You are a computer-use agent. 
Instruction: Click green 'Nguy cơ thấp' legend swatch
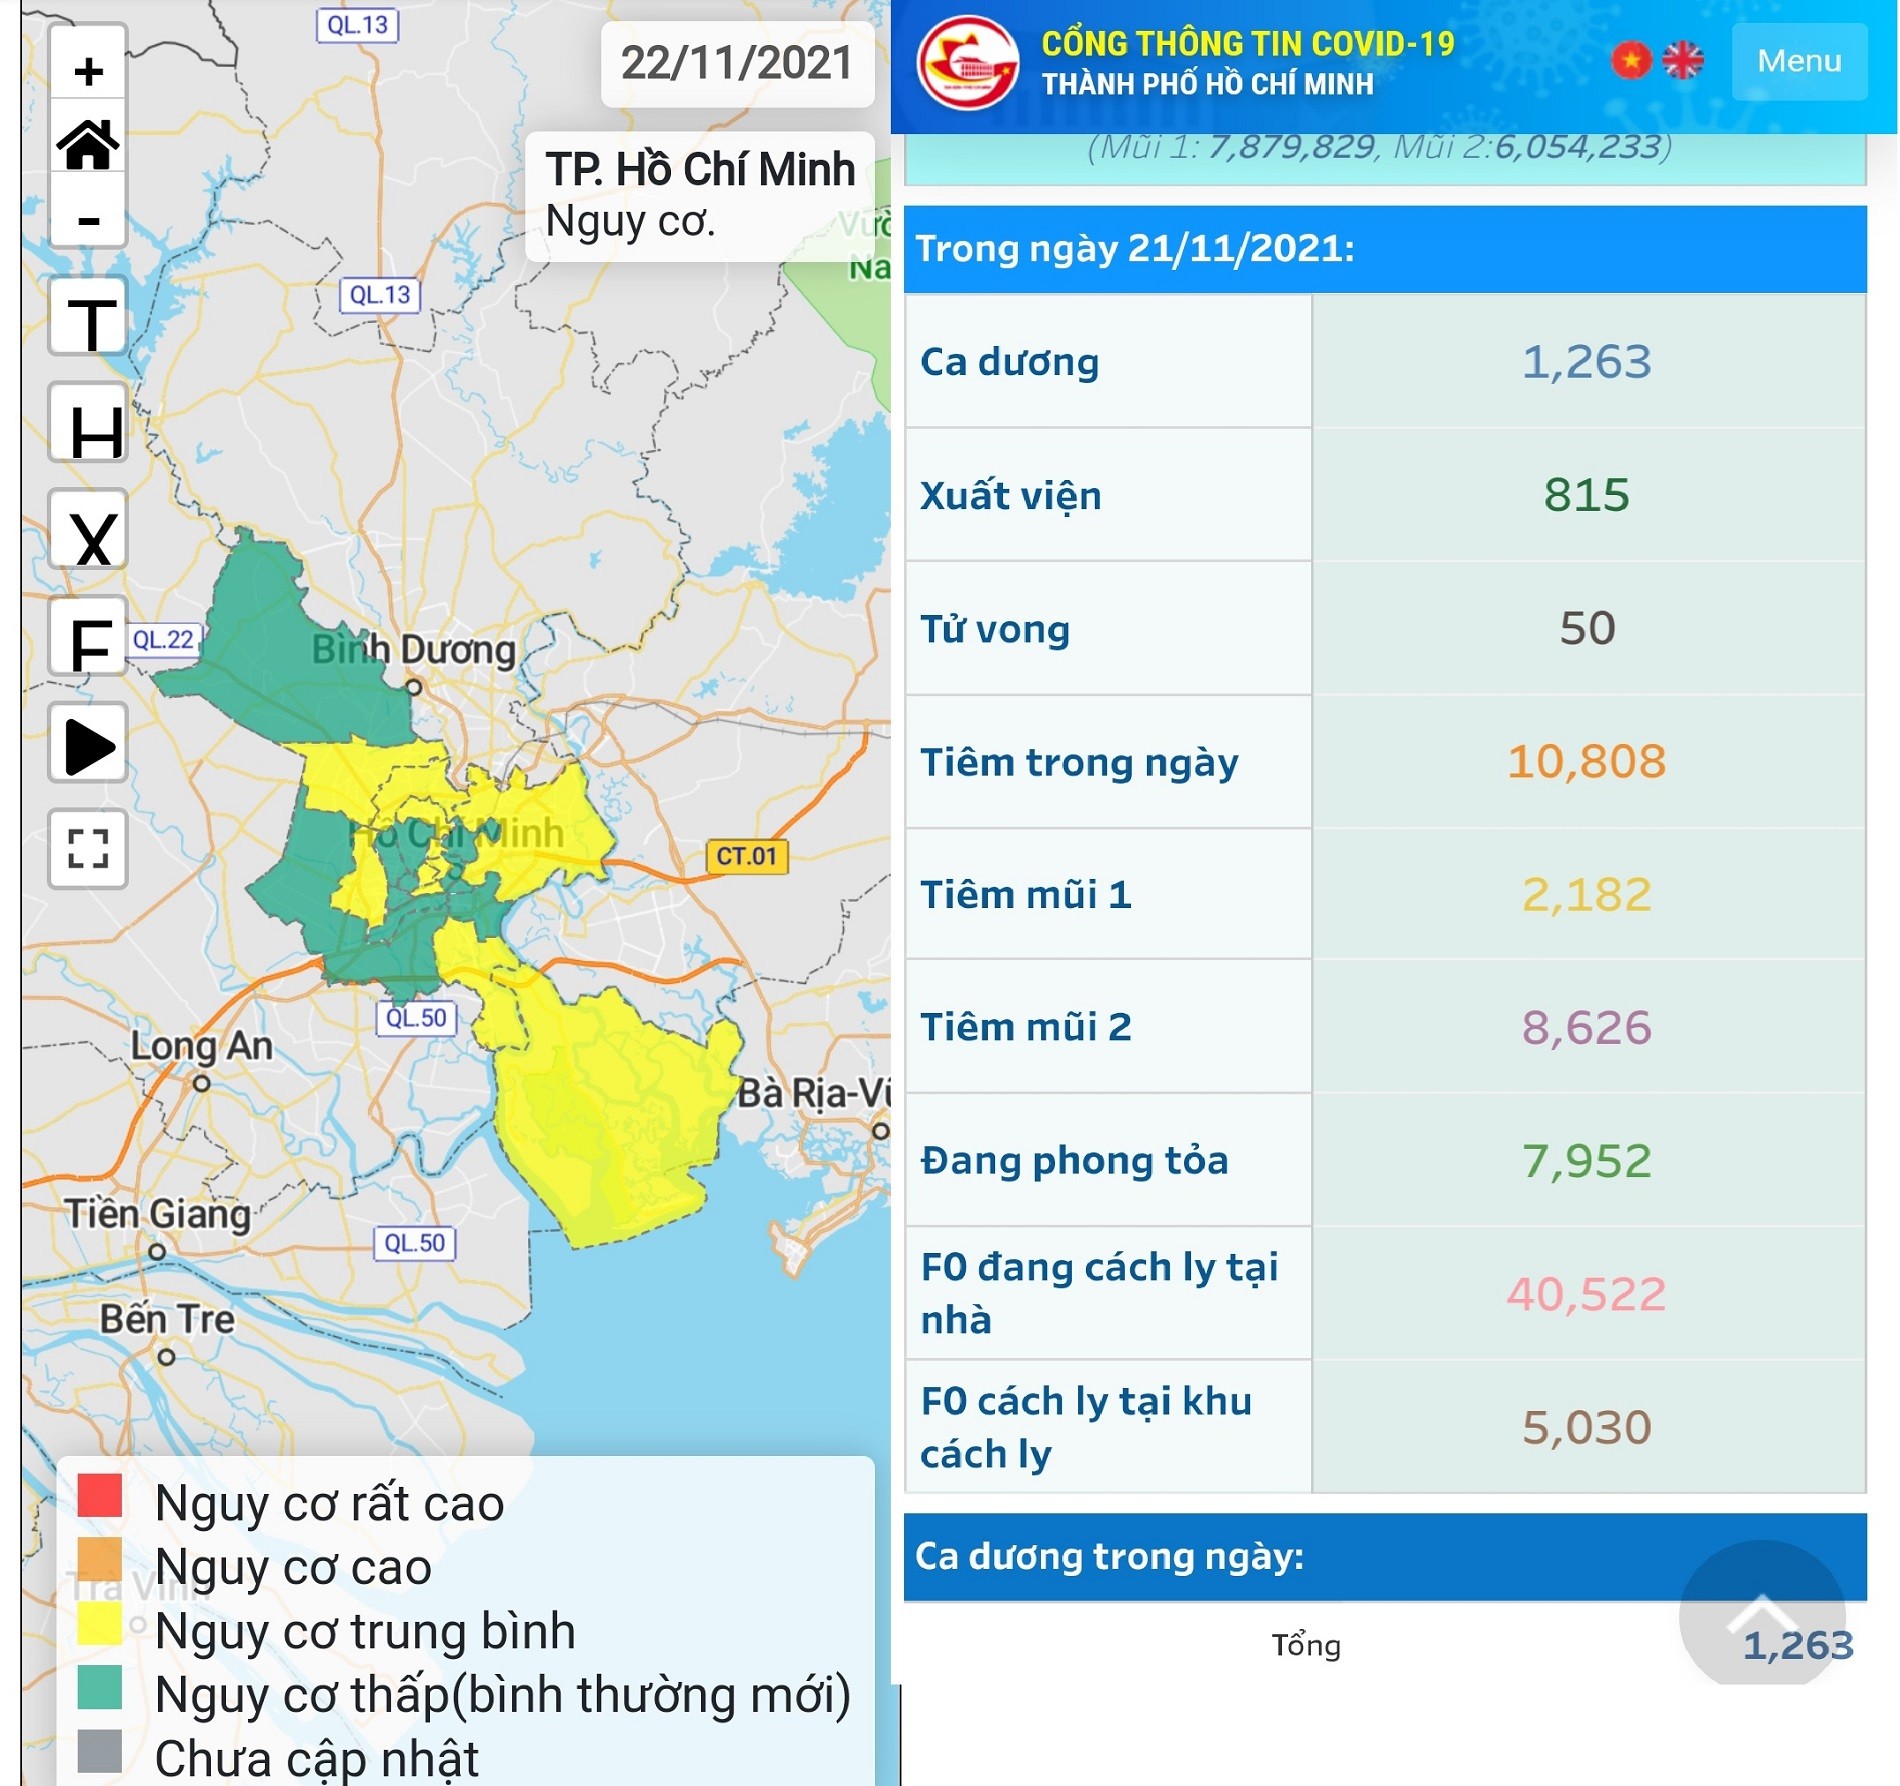pyautogui.click(x=100, y=1687)
